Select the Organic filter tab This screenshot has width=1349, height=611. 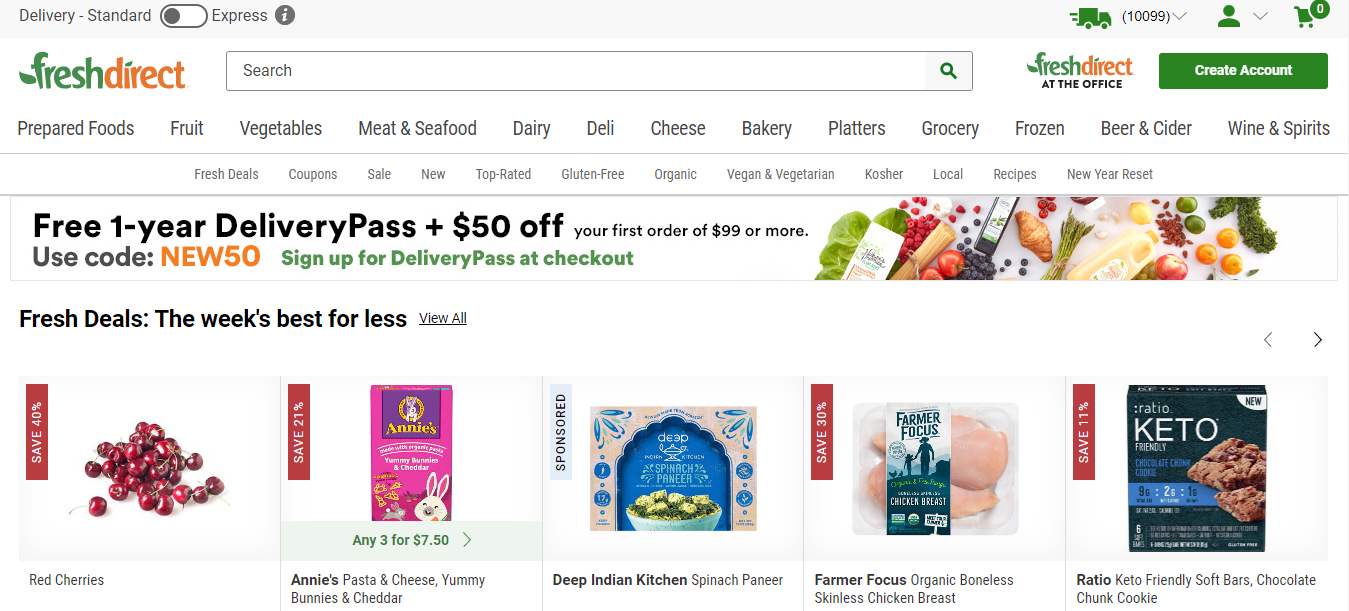(675, 174)
